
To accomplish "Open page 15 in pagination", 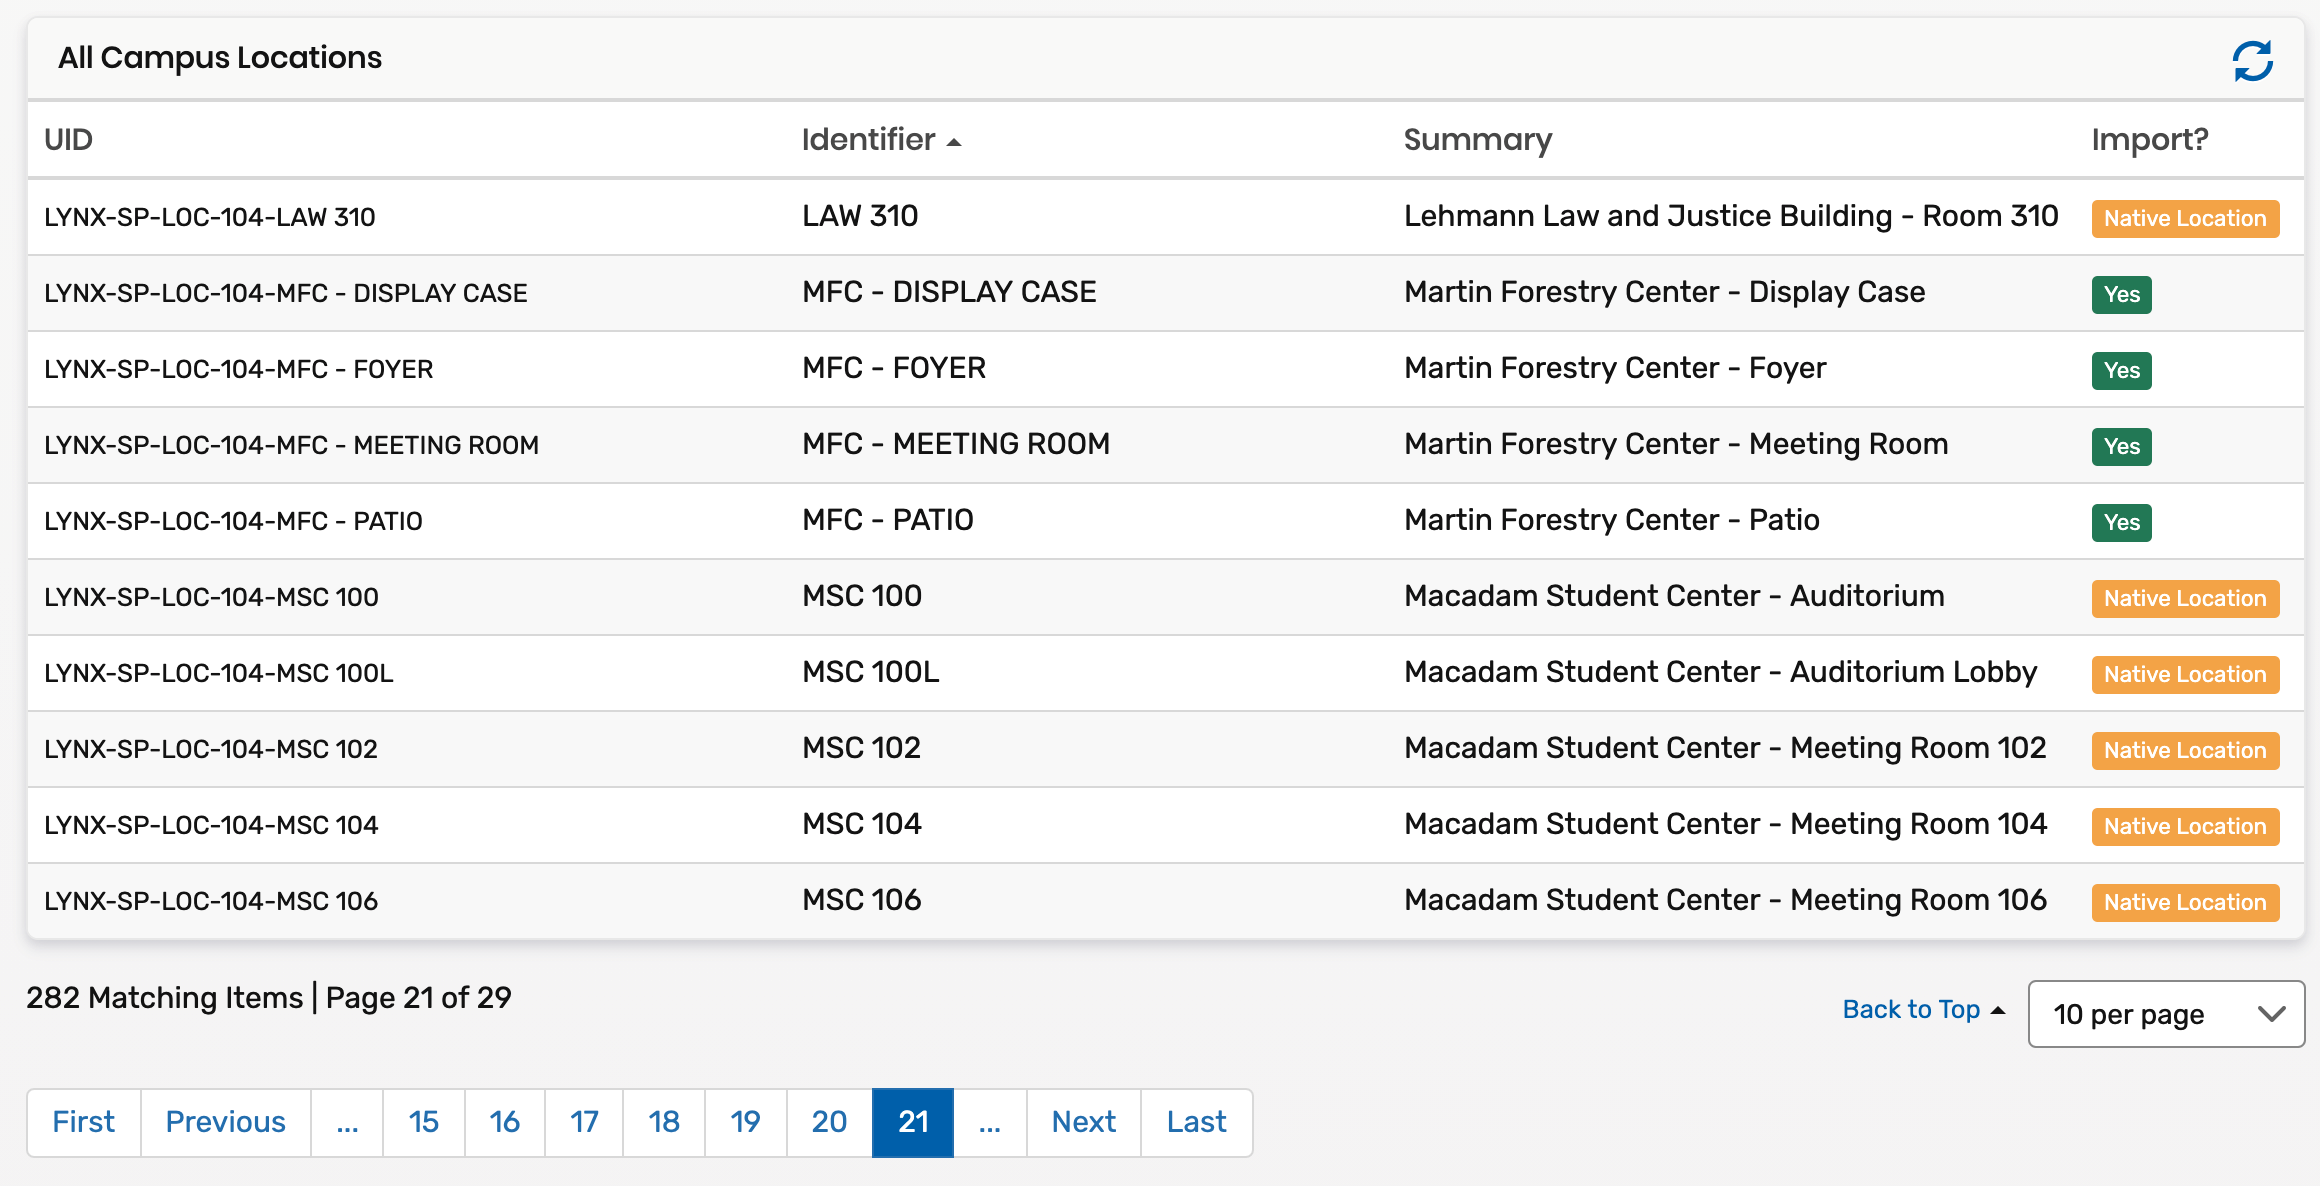I will pyautogui.click(x=423, y=1122).
